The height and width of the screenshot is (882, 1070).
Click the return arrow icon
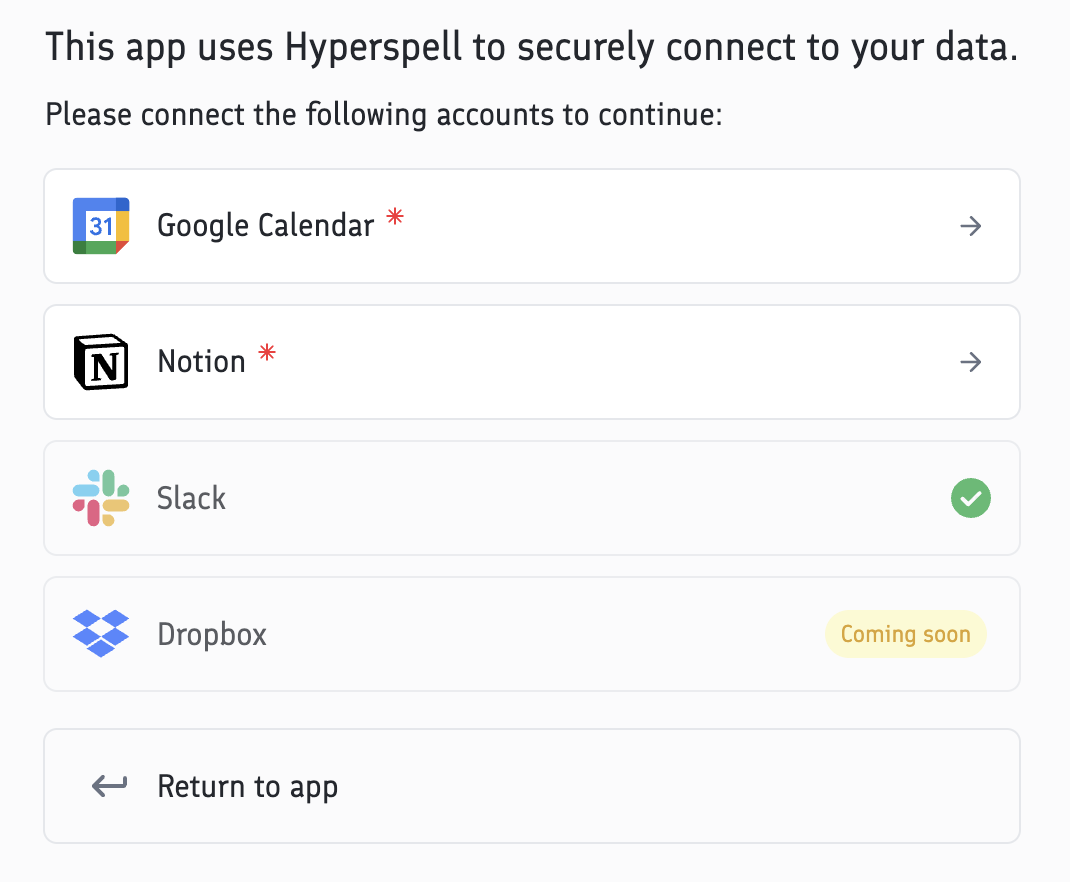pyautogui.click(x=109, y=786)
